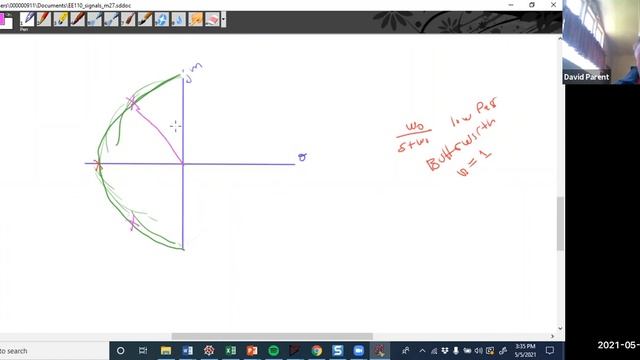Open Dropbox tray icon

click(445, 351)
